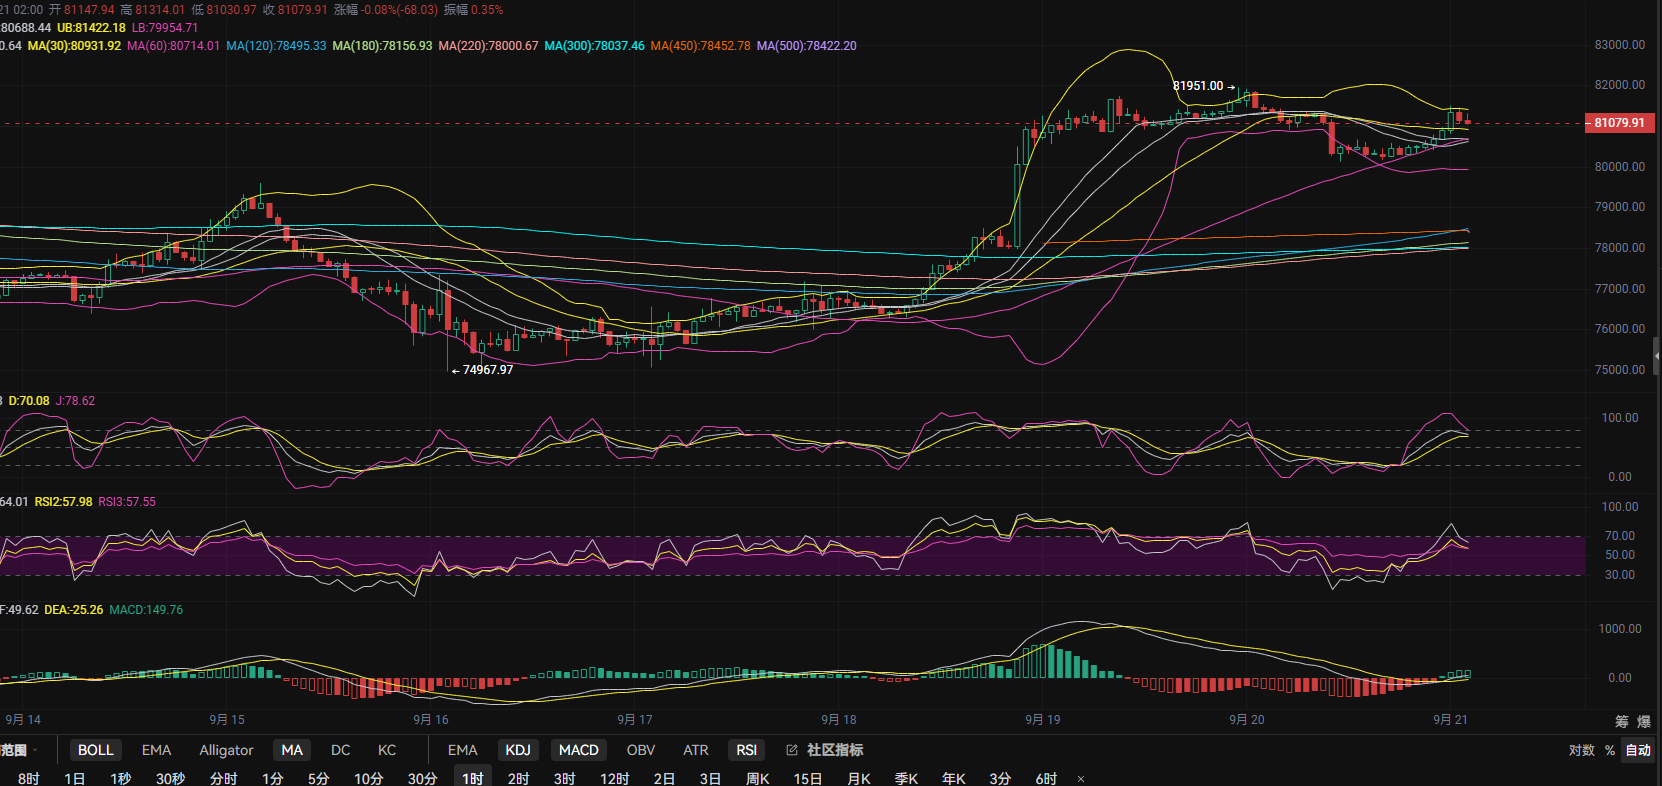
Task: Click the DEA:-25.26 MACD legend value
Action: (73, 610)
